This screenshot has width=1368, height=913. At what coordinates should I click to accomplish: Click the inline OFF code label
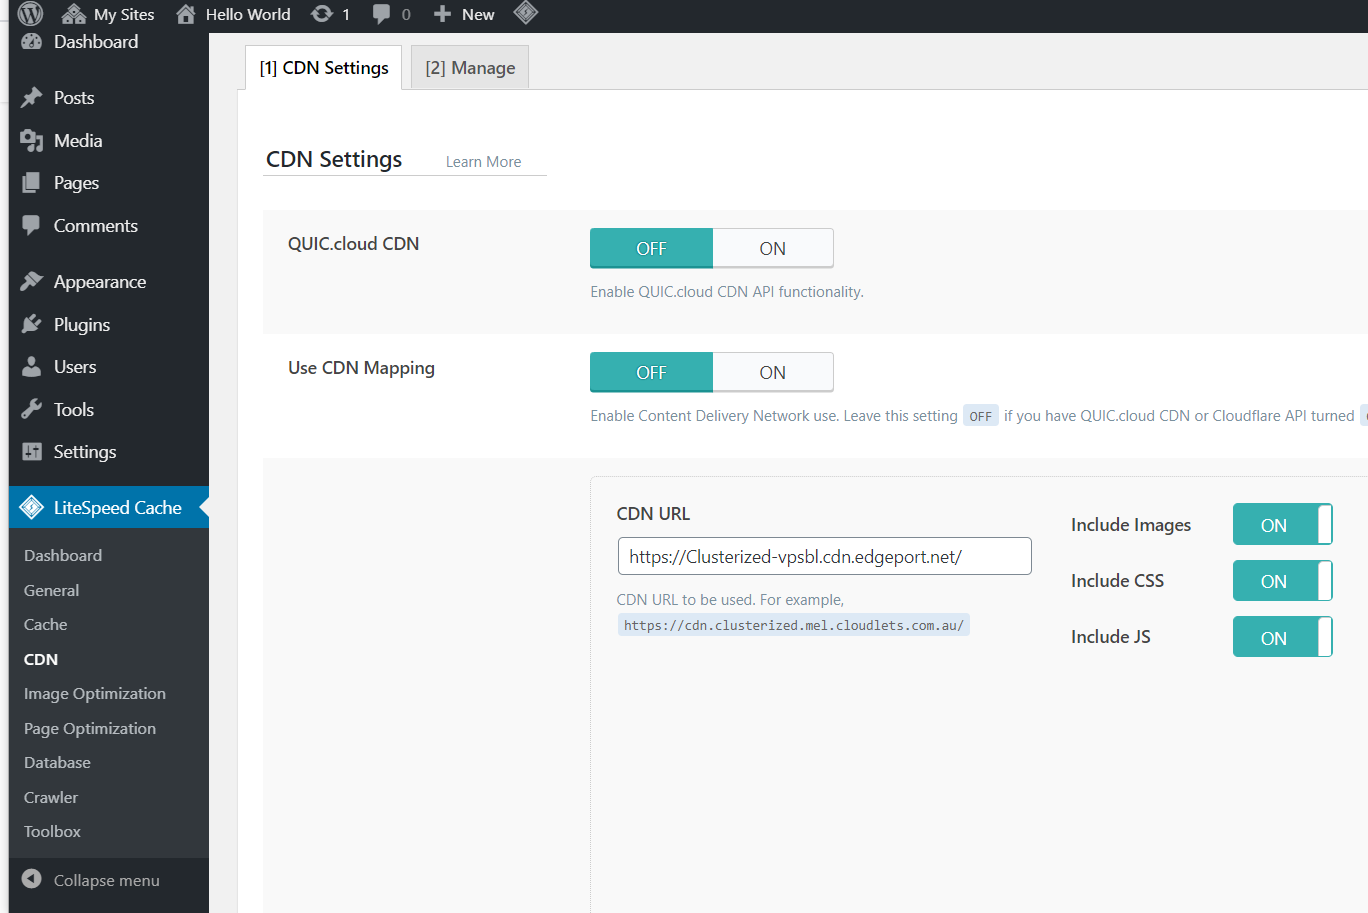pos(981,416)
